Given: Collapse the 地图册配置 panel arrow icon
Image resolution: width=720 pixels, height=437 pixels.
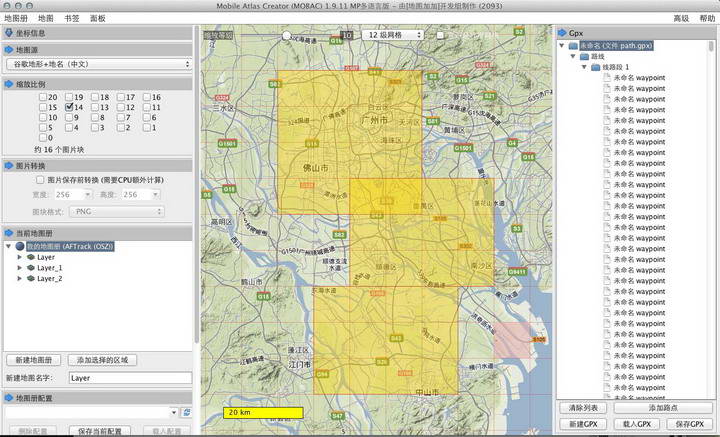Looking at the screenshot, I should point(9,398).
